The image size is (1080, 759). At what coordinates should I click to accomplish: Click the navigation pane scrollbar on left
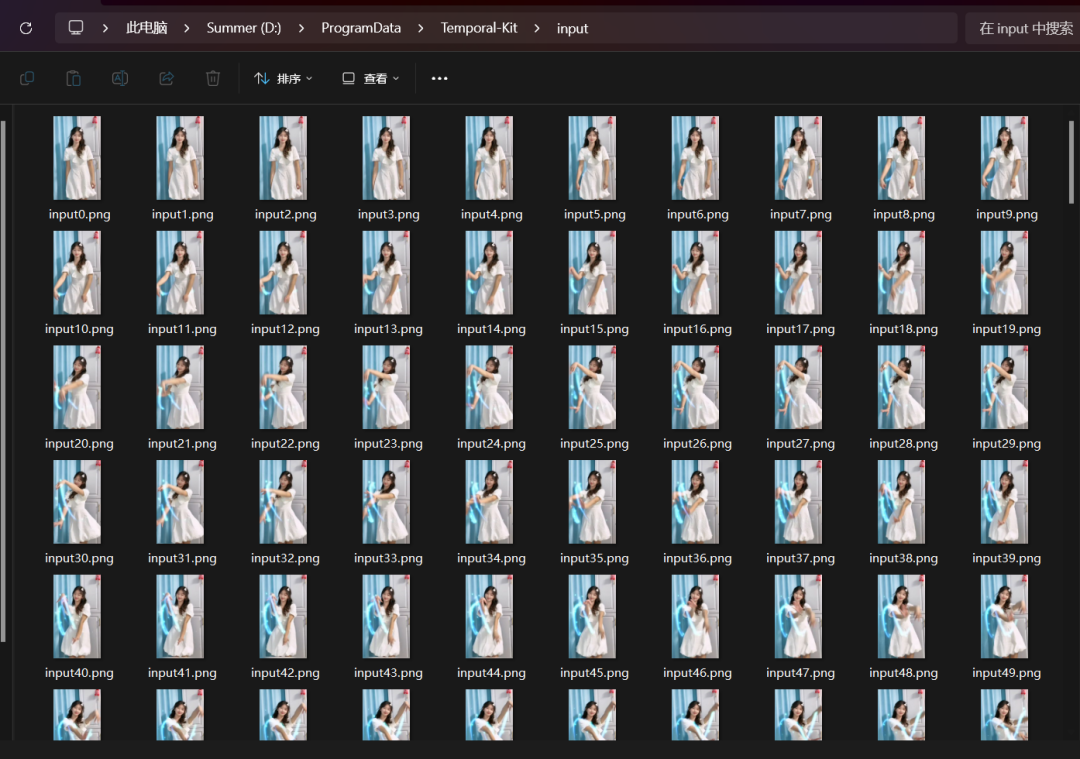pos(3,381)
